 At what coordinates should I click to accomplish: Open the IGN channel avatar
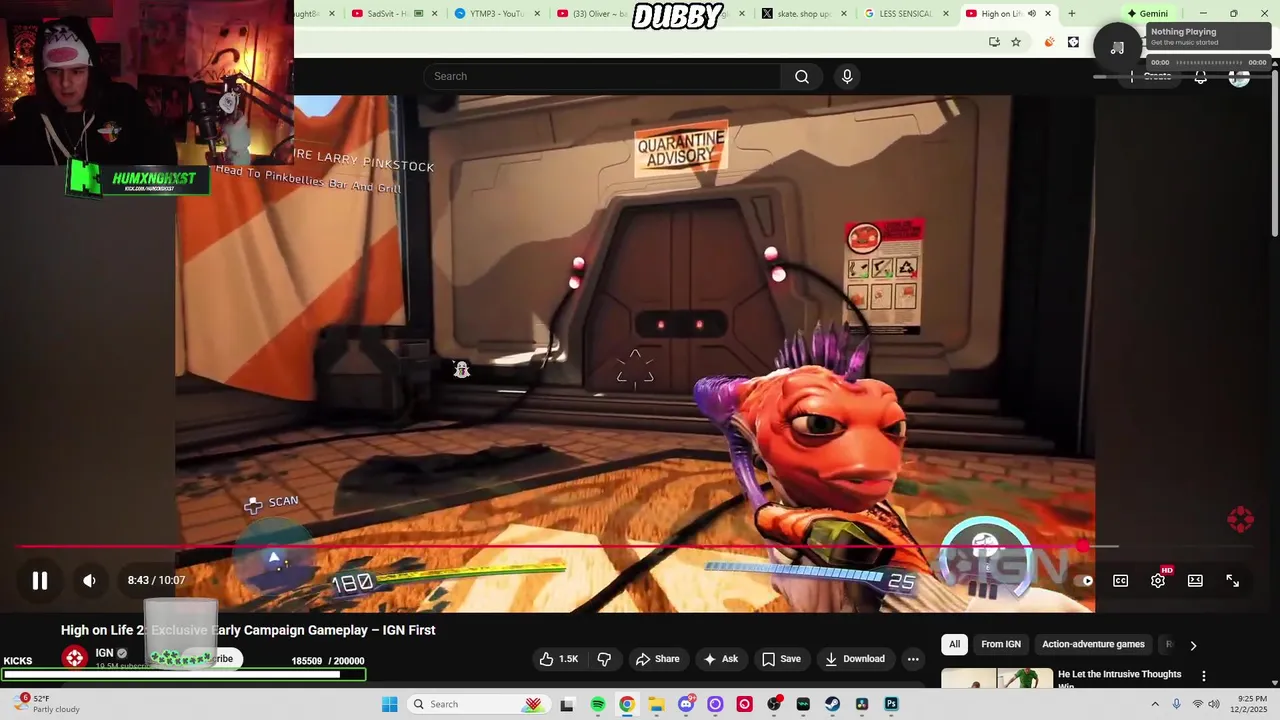tap(75, 658)
